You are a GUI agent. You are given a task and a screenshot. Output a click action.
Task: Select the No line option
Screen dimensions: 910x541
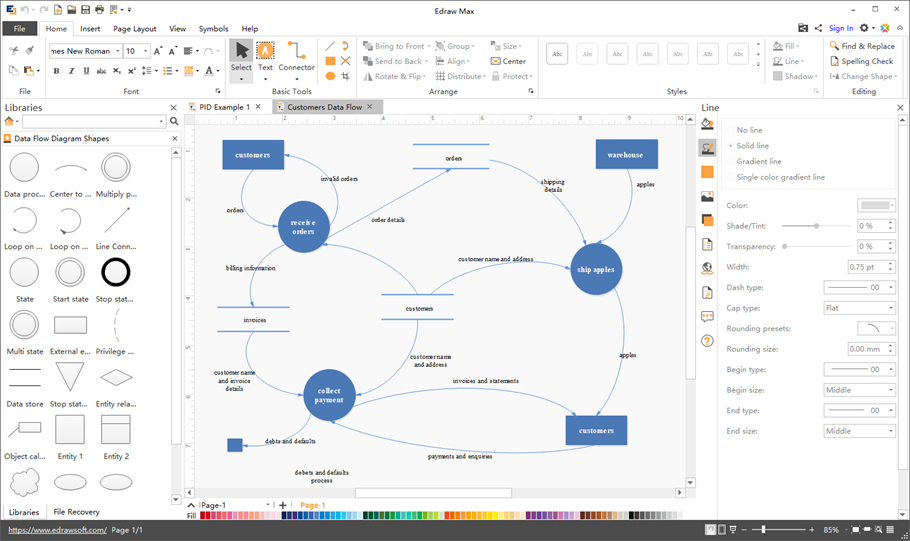(x=749, y=130)
